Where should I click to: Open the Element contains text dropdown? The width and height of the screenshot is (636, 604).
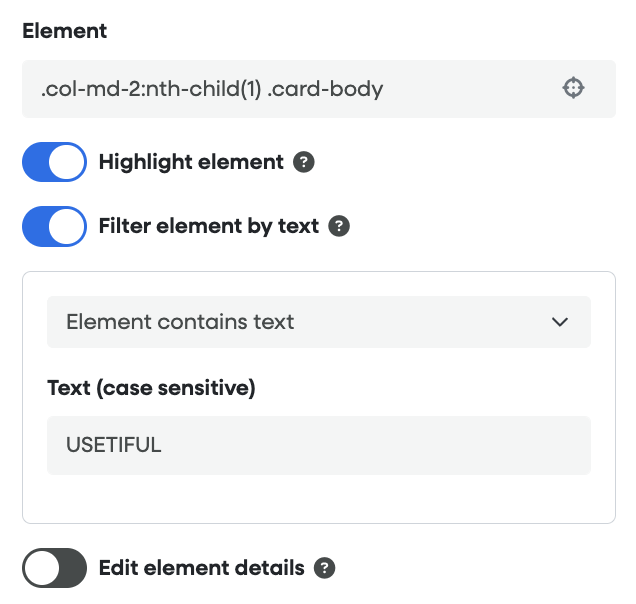tap(318, 322)
